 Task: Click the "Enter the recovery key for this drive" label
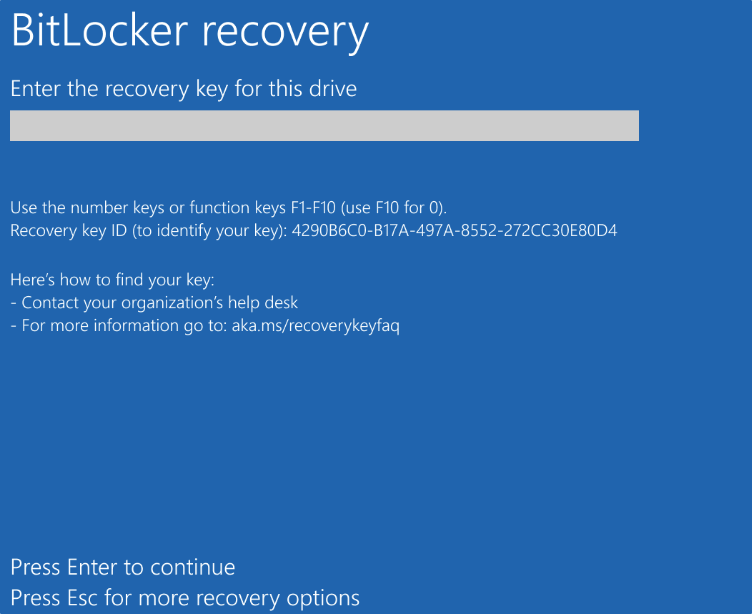click(x=183, y=89)
